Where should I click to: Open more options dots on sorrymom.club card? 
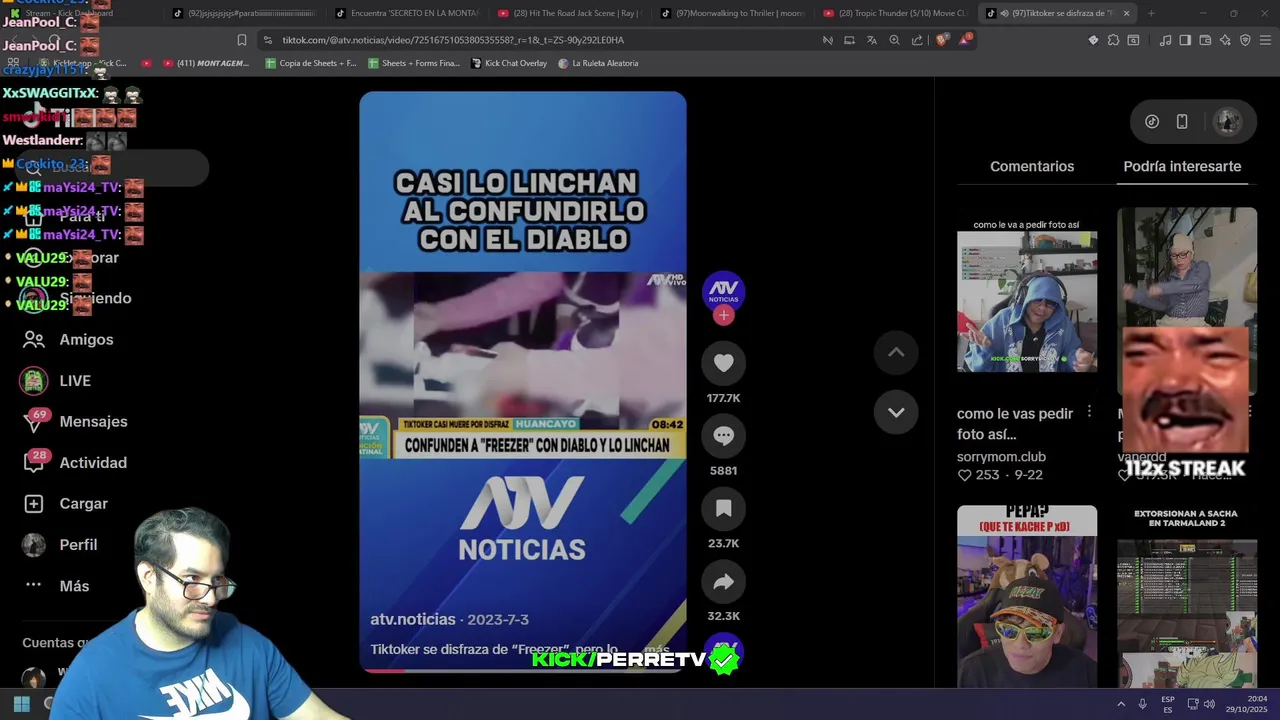tap(1089, 412)
